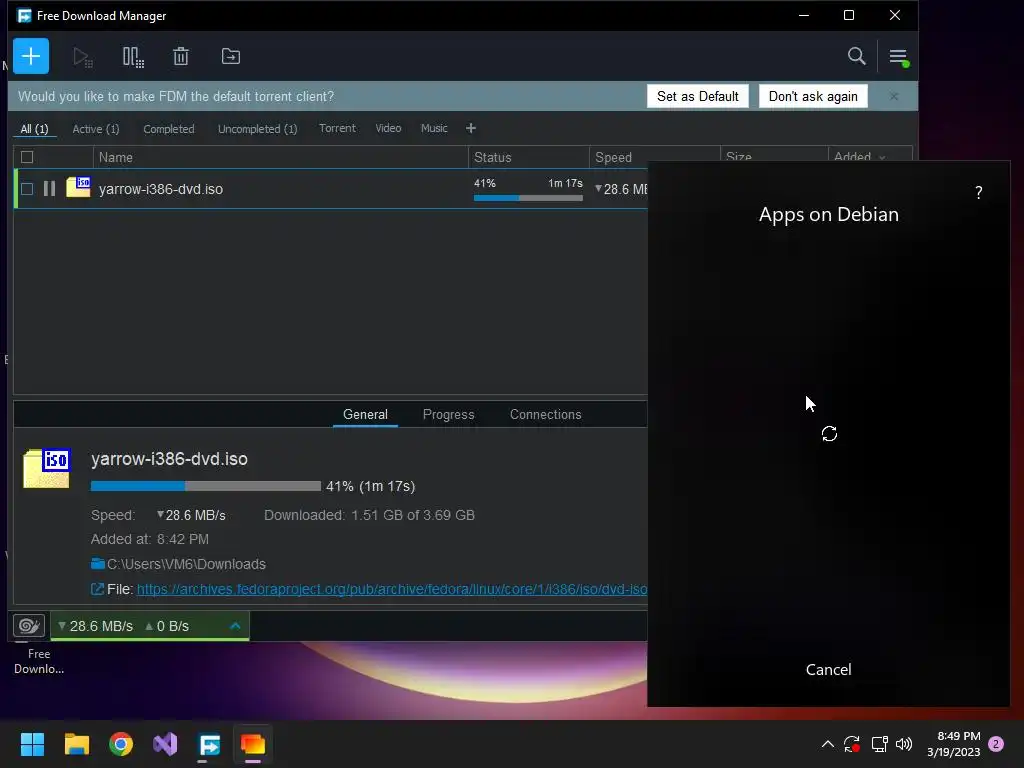Click the start selected downloads icon
Screen dimensions: 1024x768
click(x=82, y=57)
